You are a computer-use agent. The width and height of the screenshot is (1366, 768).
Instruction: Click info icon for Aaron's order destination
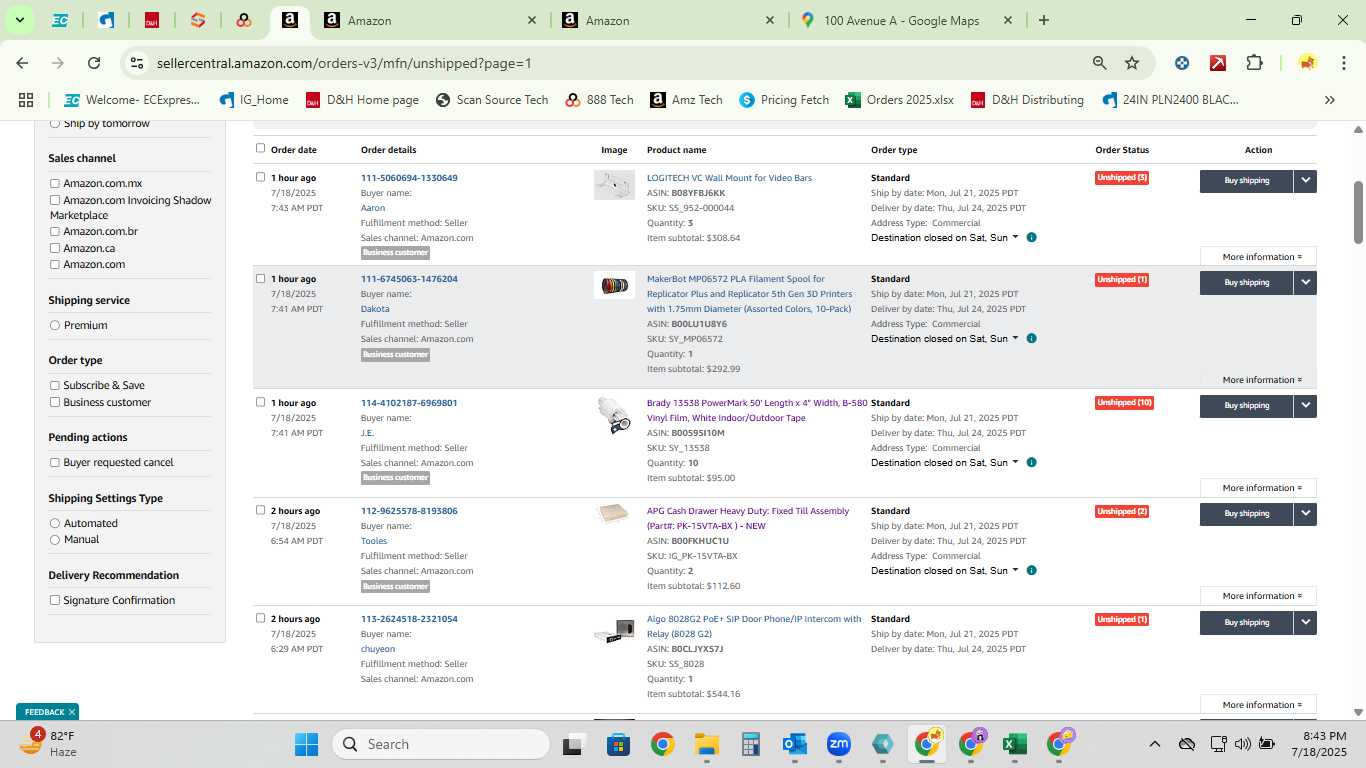point(1031,238)
